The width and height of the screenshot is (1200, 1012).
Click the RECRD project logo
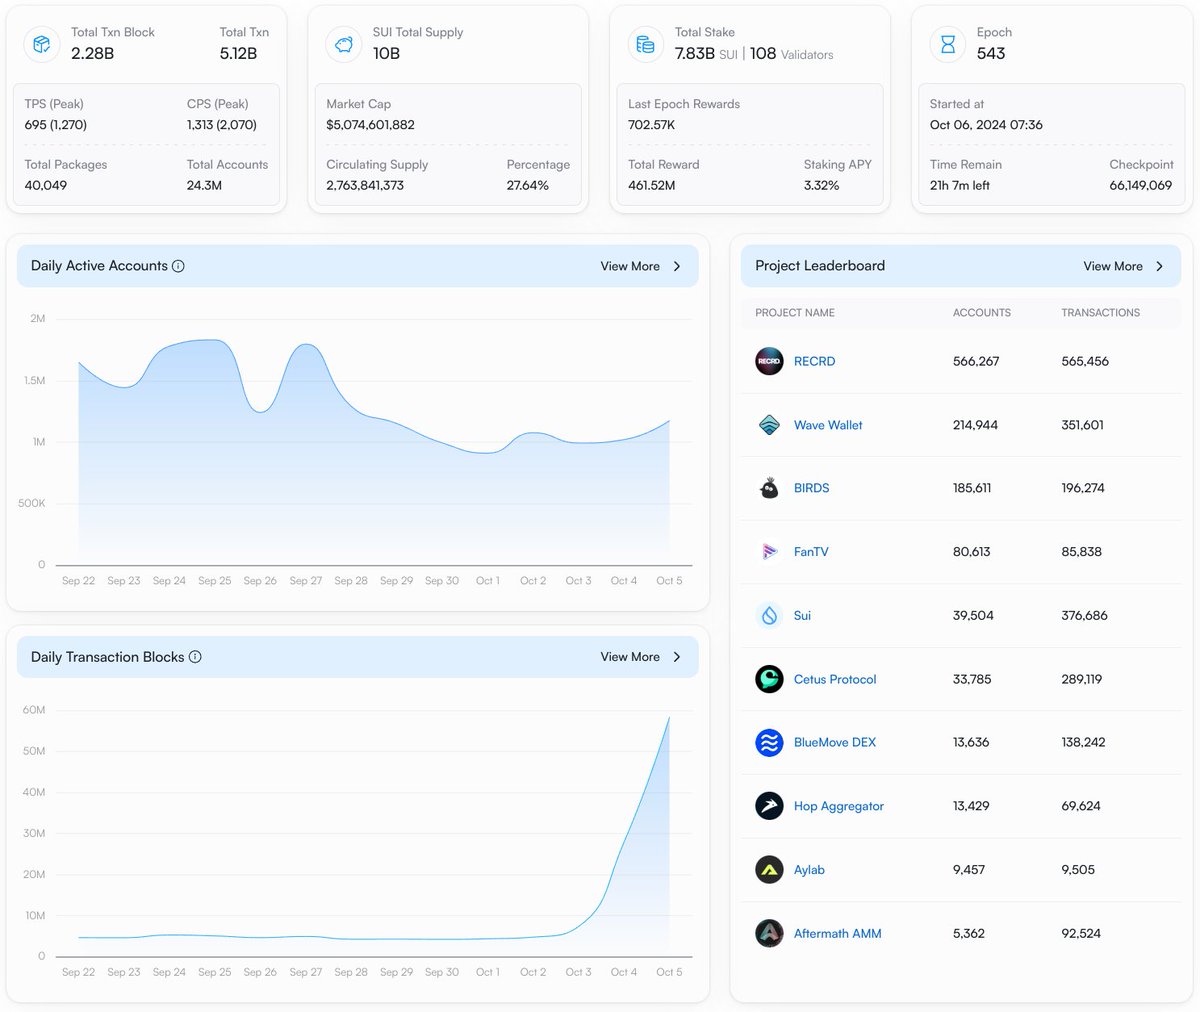pyautogui.click(x=769, y=361)
